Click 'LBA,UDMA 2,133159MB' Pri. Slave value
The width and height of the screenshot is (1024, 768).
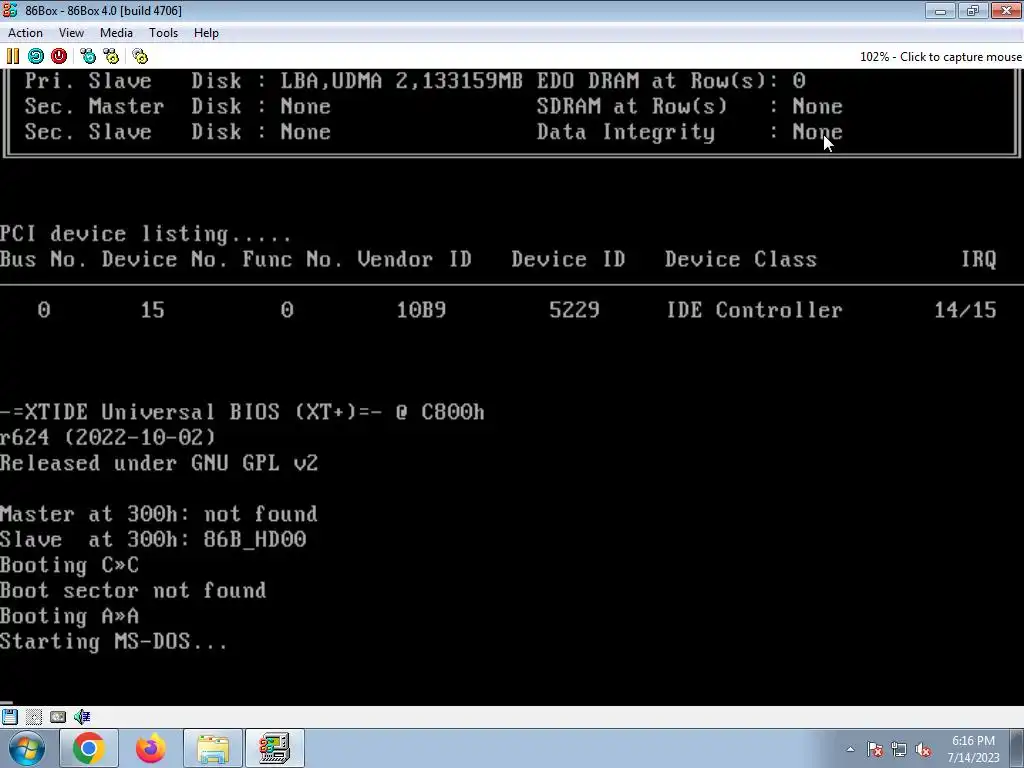click(402, 80)
